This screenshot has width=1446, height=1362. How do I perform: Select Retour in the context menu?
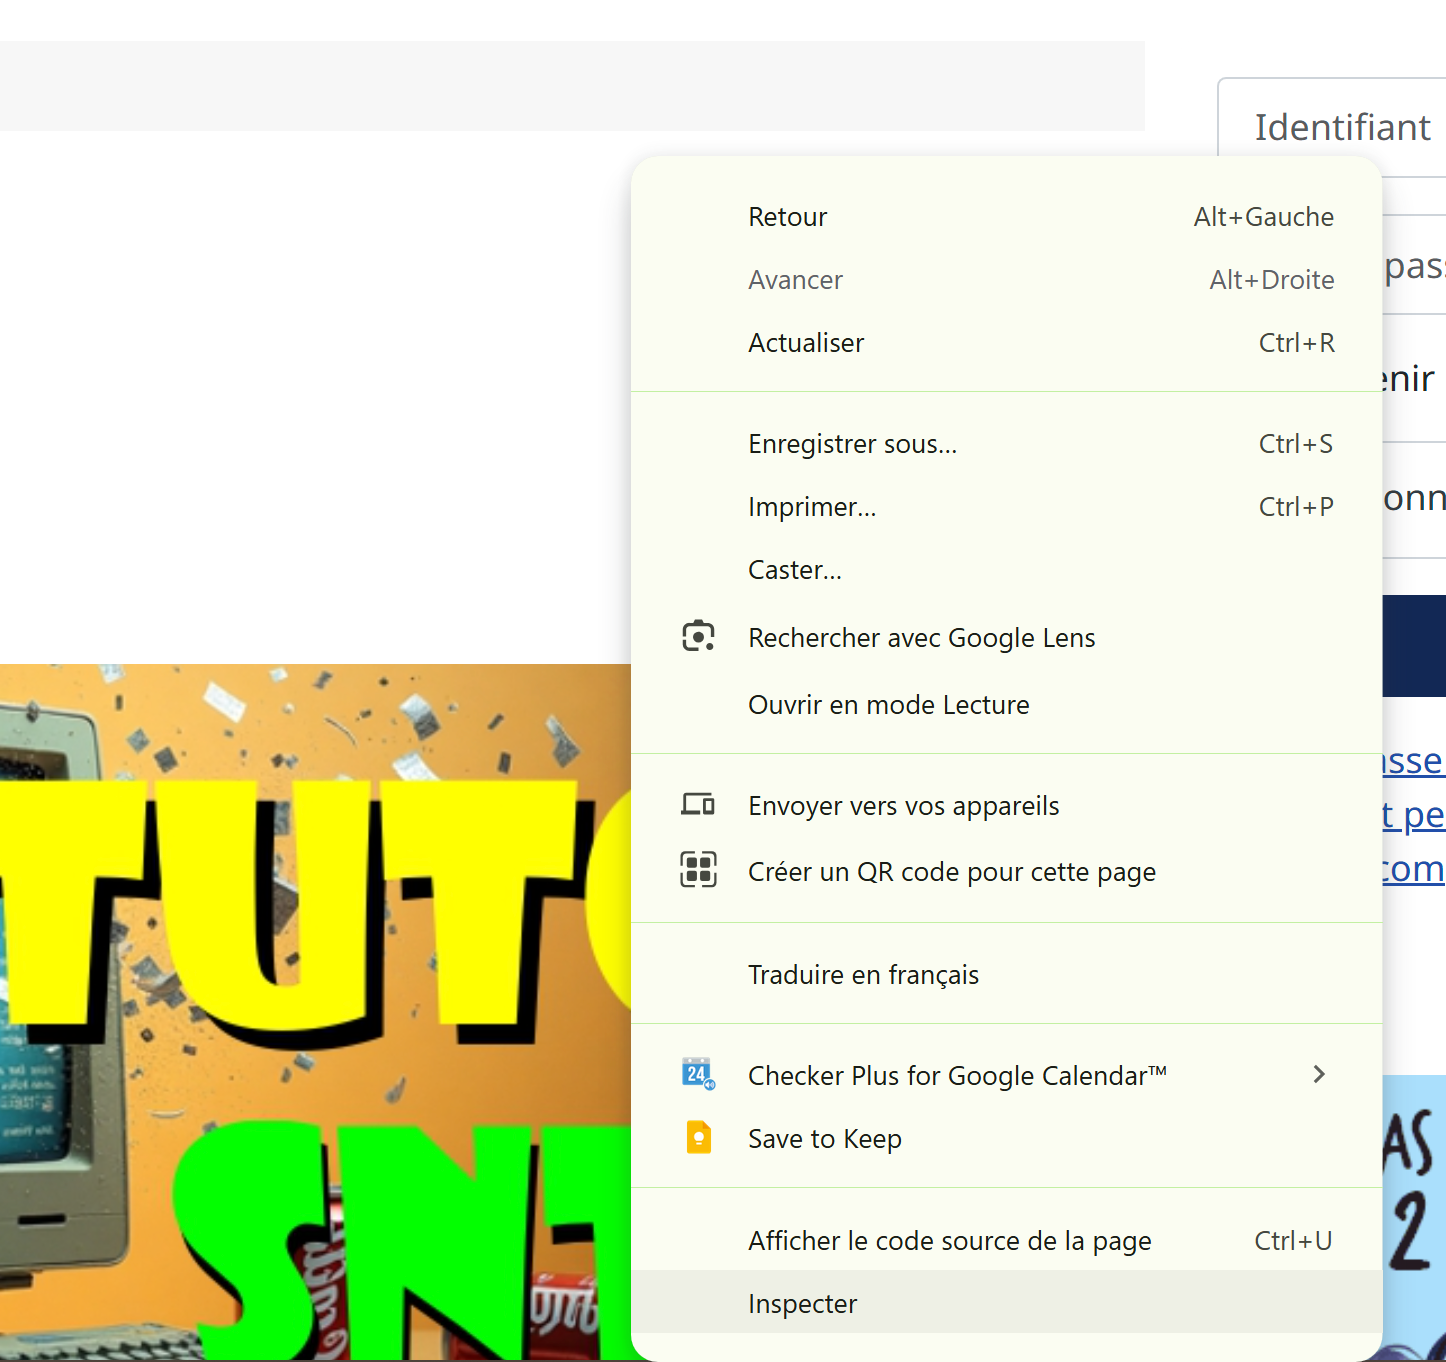pos(788,217)
